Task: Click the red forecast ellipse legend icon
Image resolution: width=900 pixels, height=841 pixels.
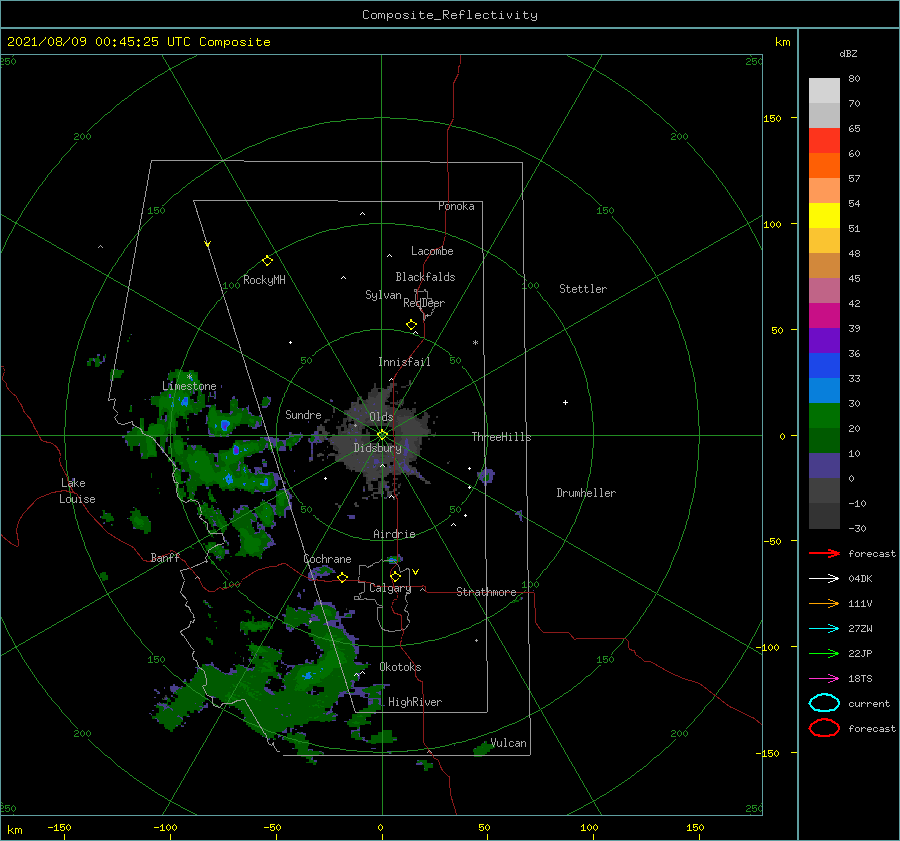Action: 824,728
